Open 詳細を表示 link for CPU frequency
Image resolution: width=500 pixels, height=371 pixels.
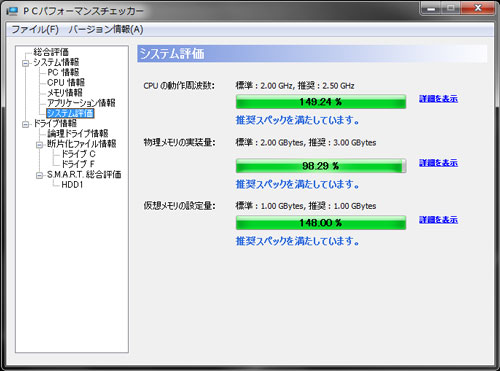click(x=438, y=99)
